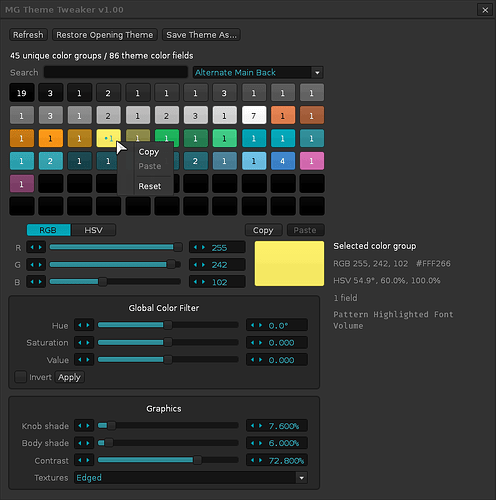Click the G channel slider
The image size is (496, 500).
coord(116,264)
